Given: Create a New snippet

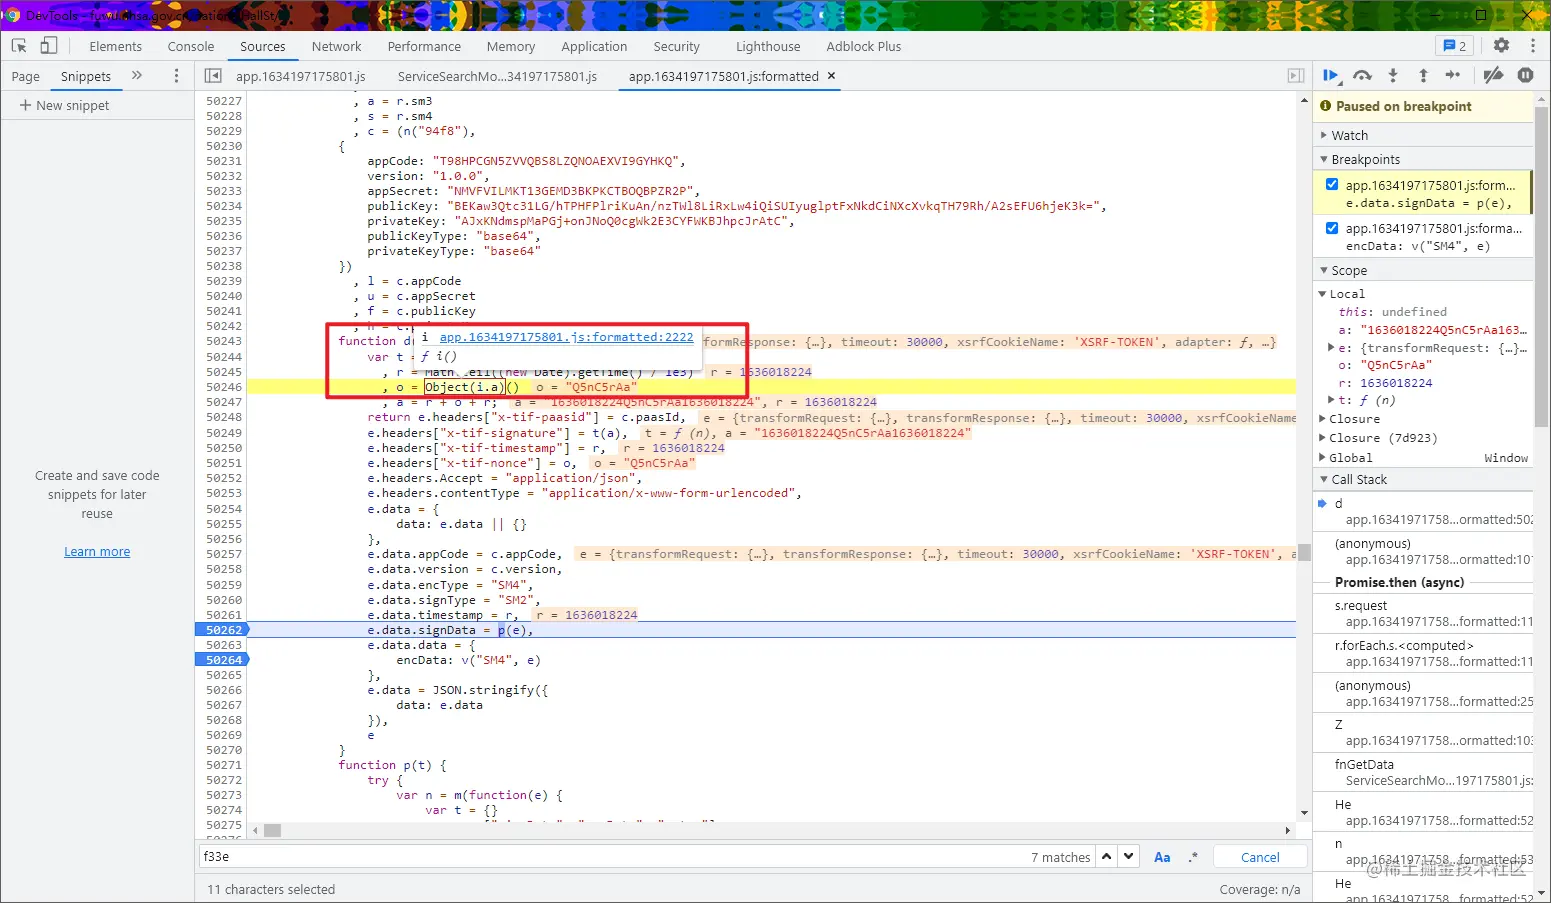Looking at the screenshot, I should point(64,105).
